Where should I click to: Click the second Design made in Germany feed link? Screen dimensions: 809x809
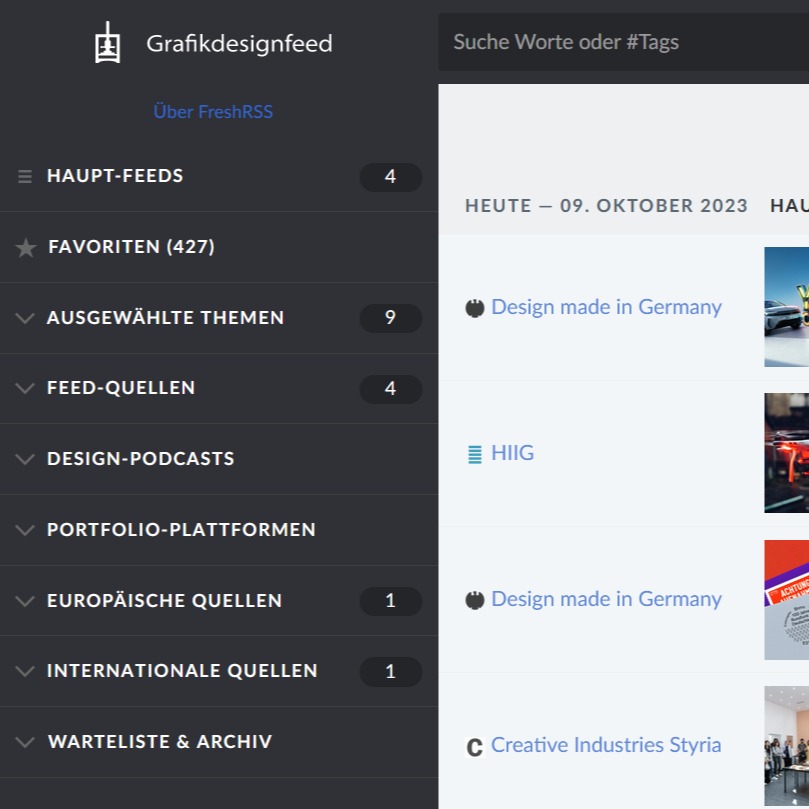tap(606, 600)
